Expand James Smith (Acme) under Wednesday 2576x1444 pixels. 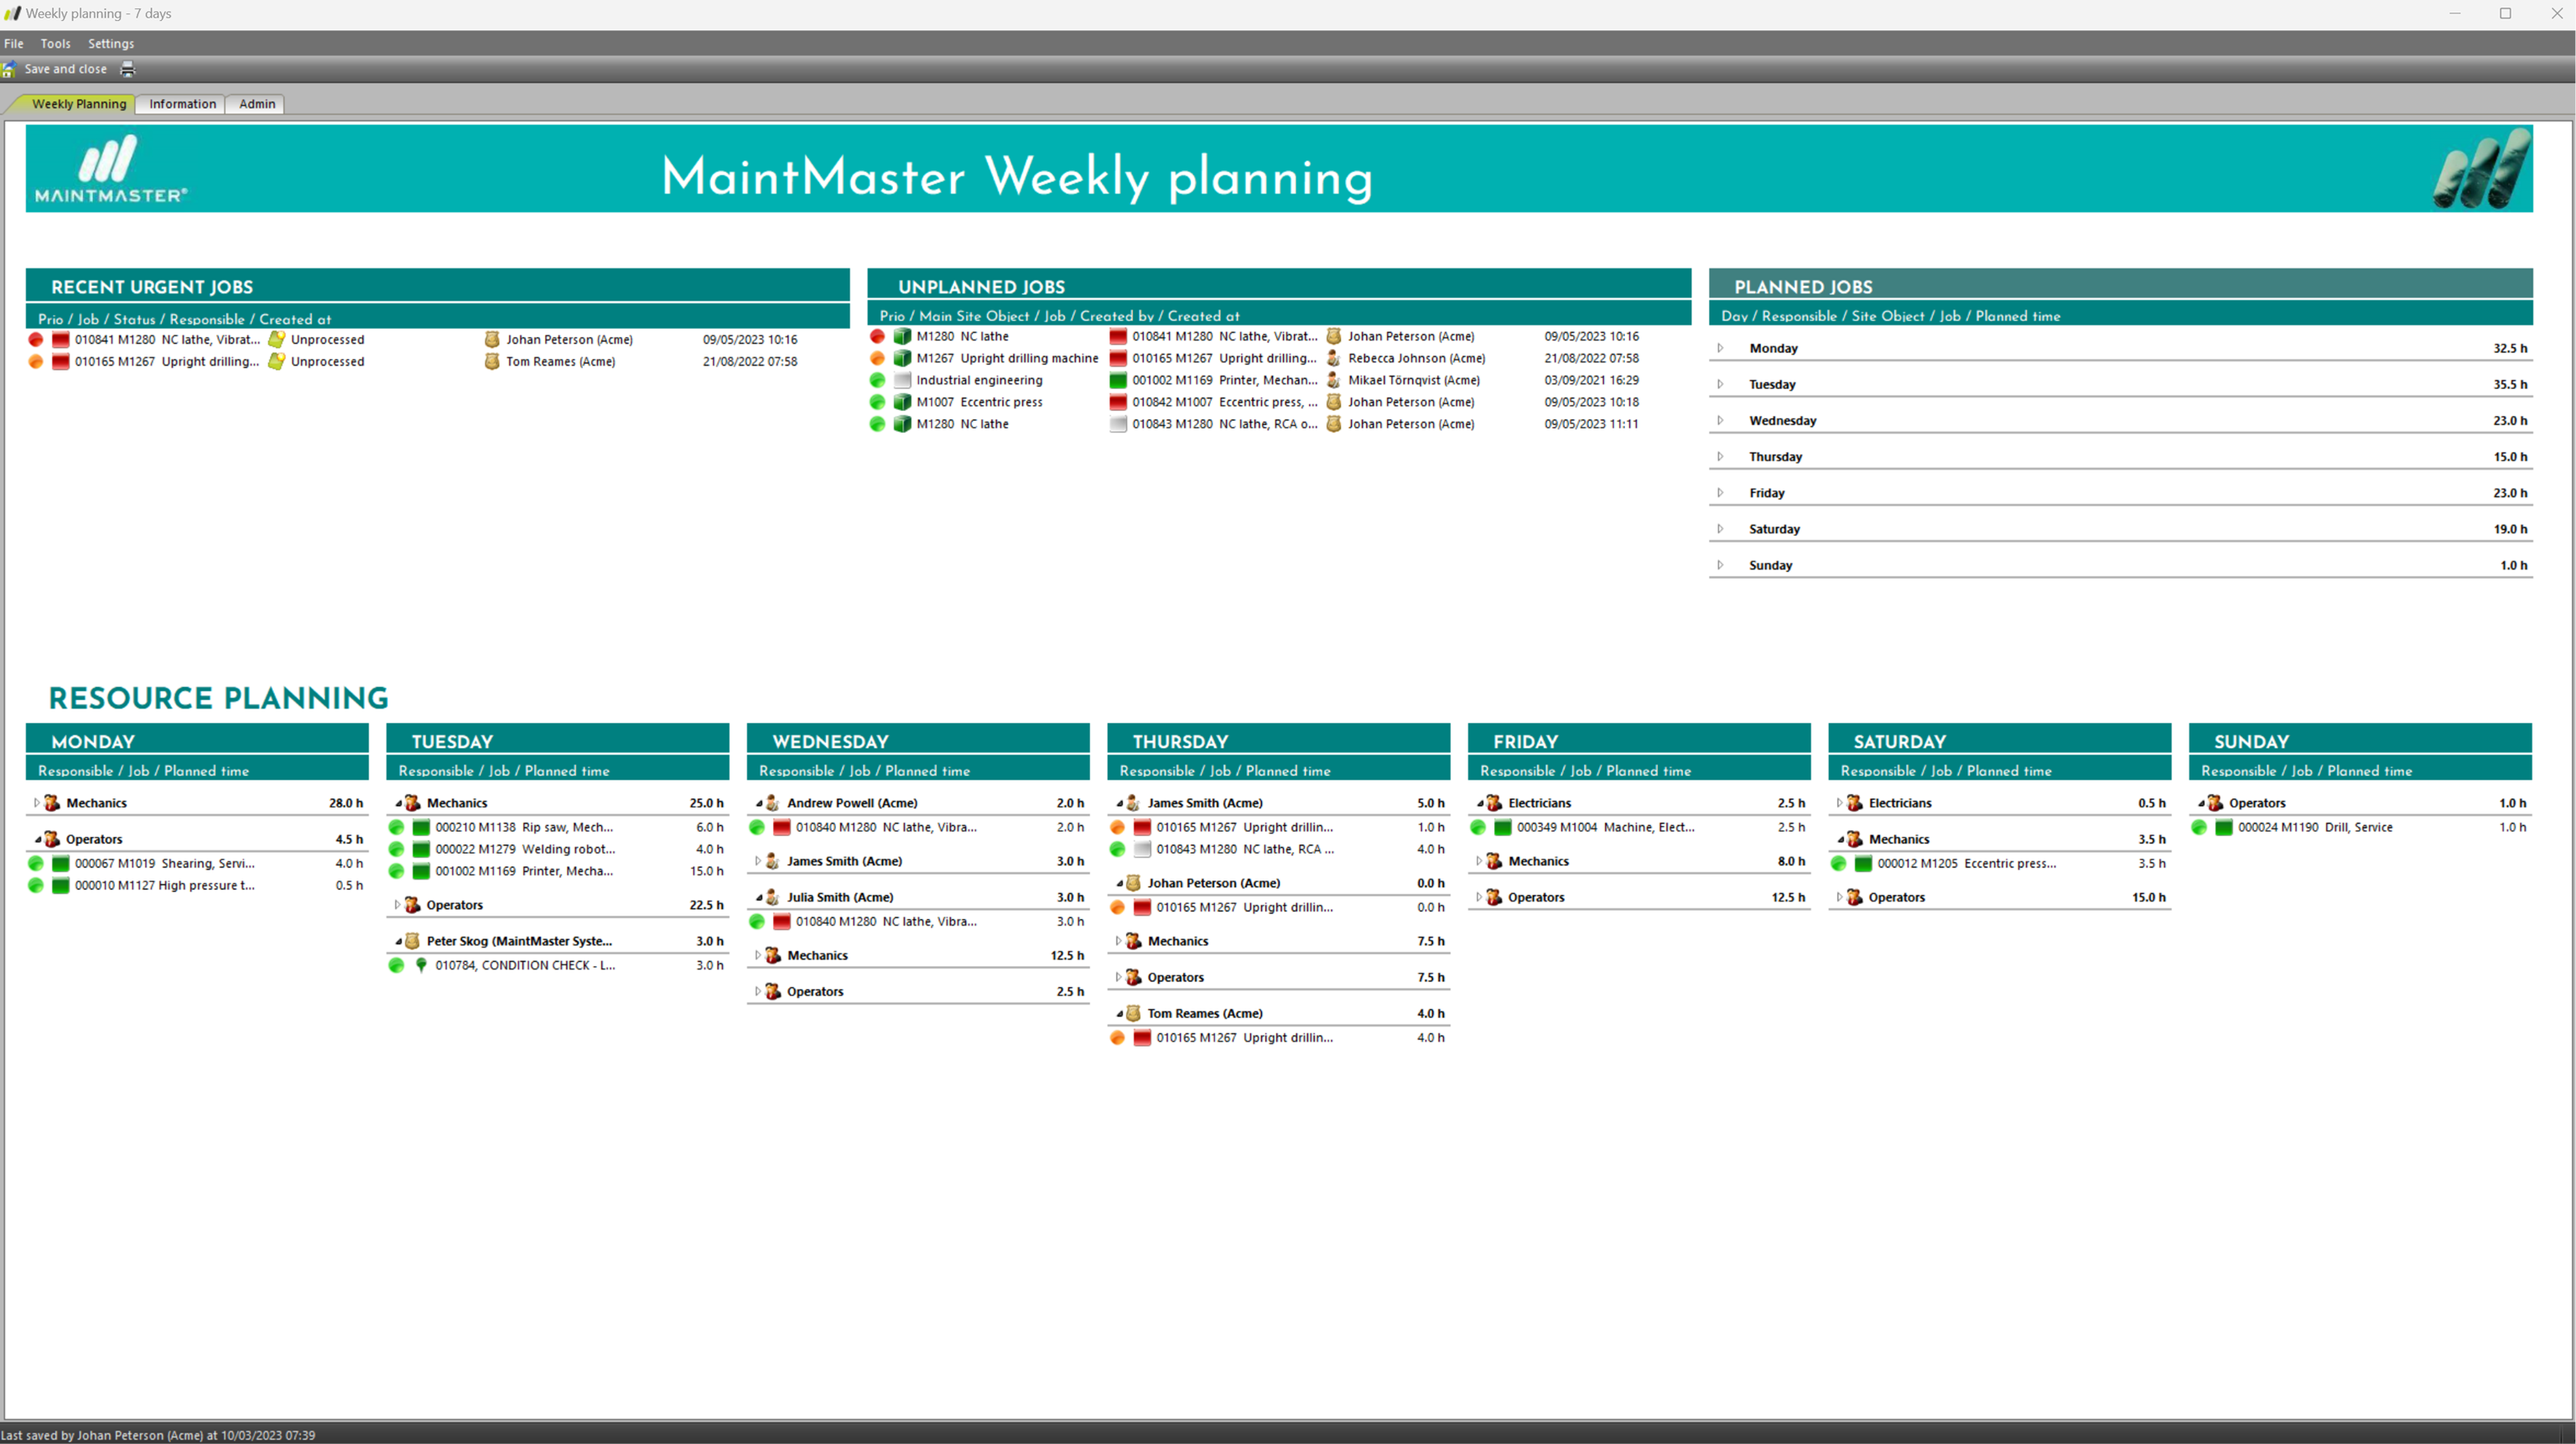pyautogui.click(x=758, y=861)
